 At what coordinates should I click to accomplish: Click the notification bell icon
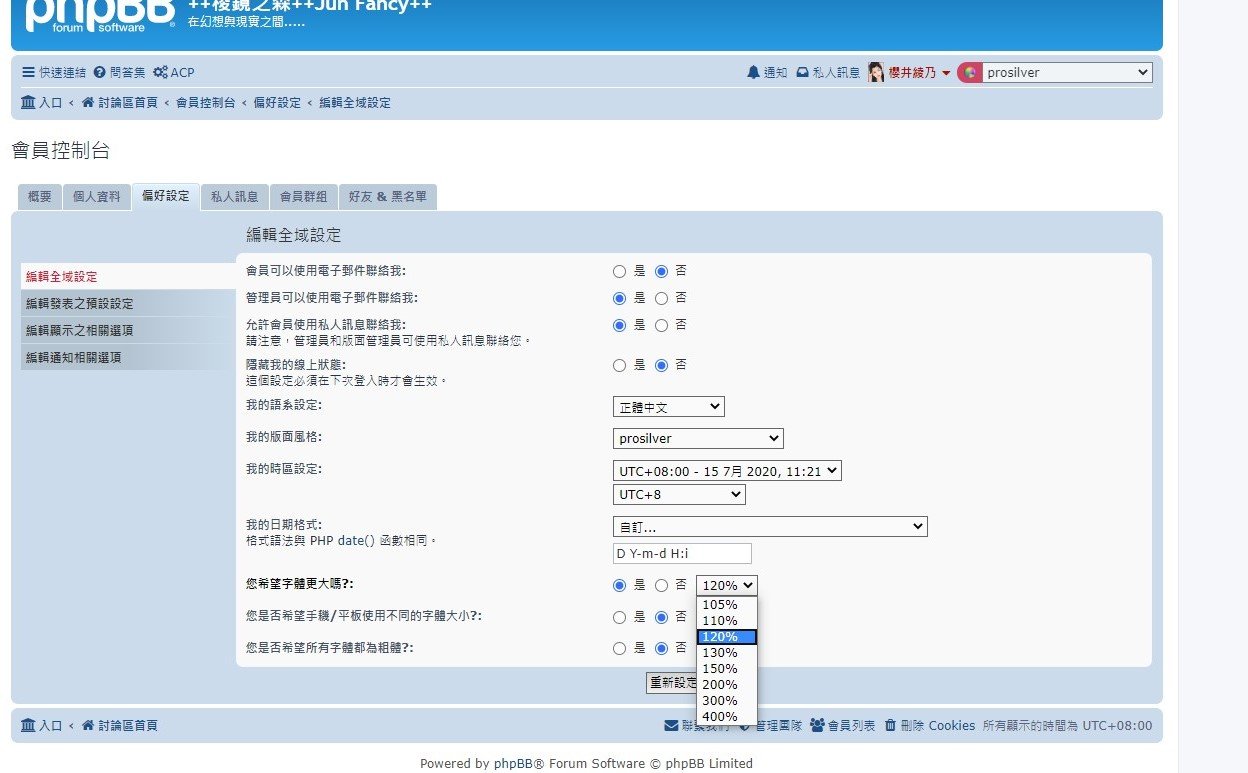(753, 73)
